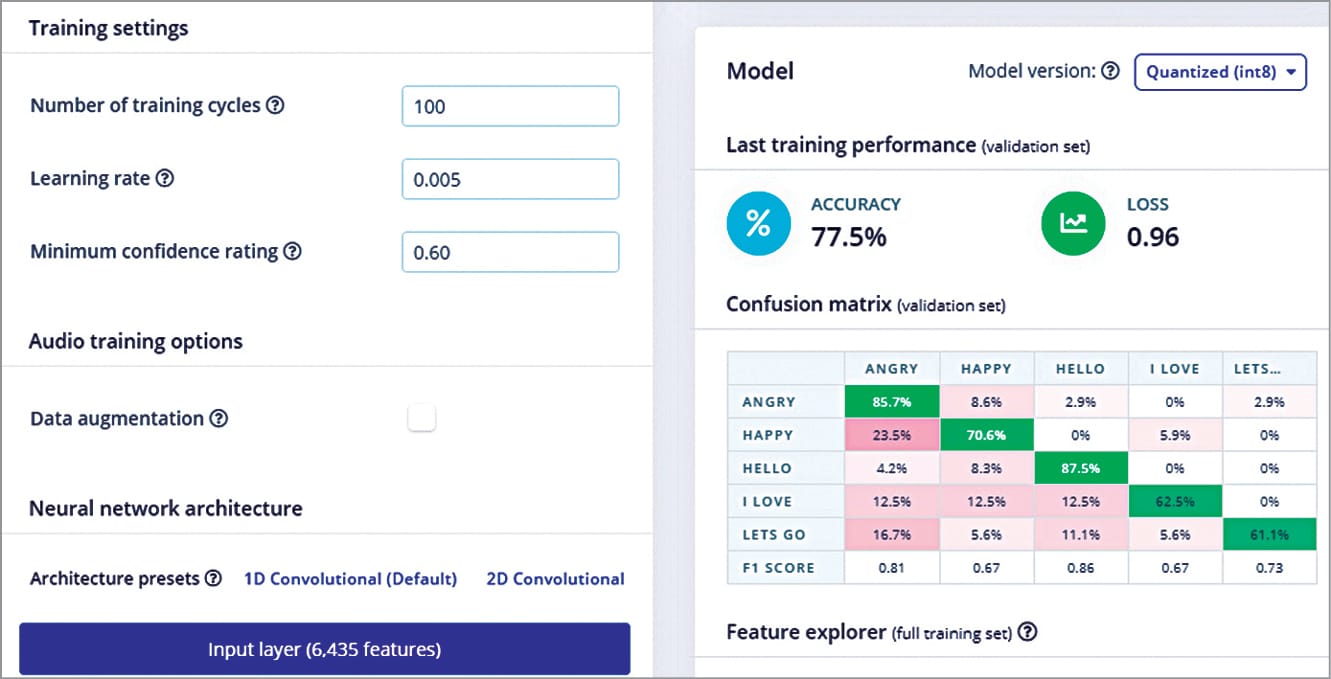Viewport: 1331px width, 679px height.
Task: Open the Quantized (int8) model version dropdown
Action: (1220, 72)
